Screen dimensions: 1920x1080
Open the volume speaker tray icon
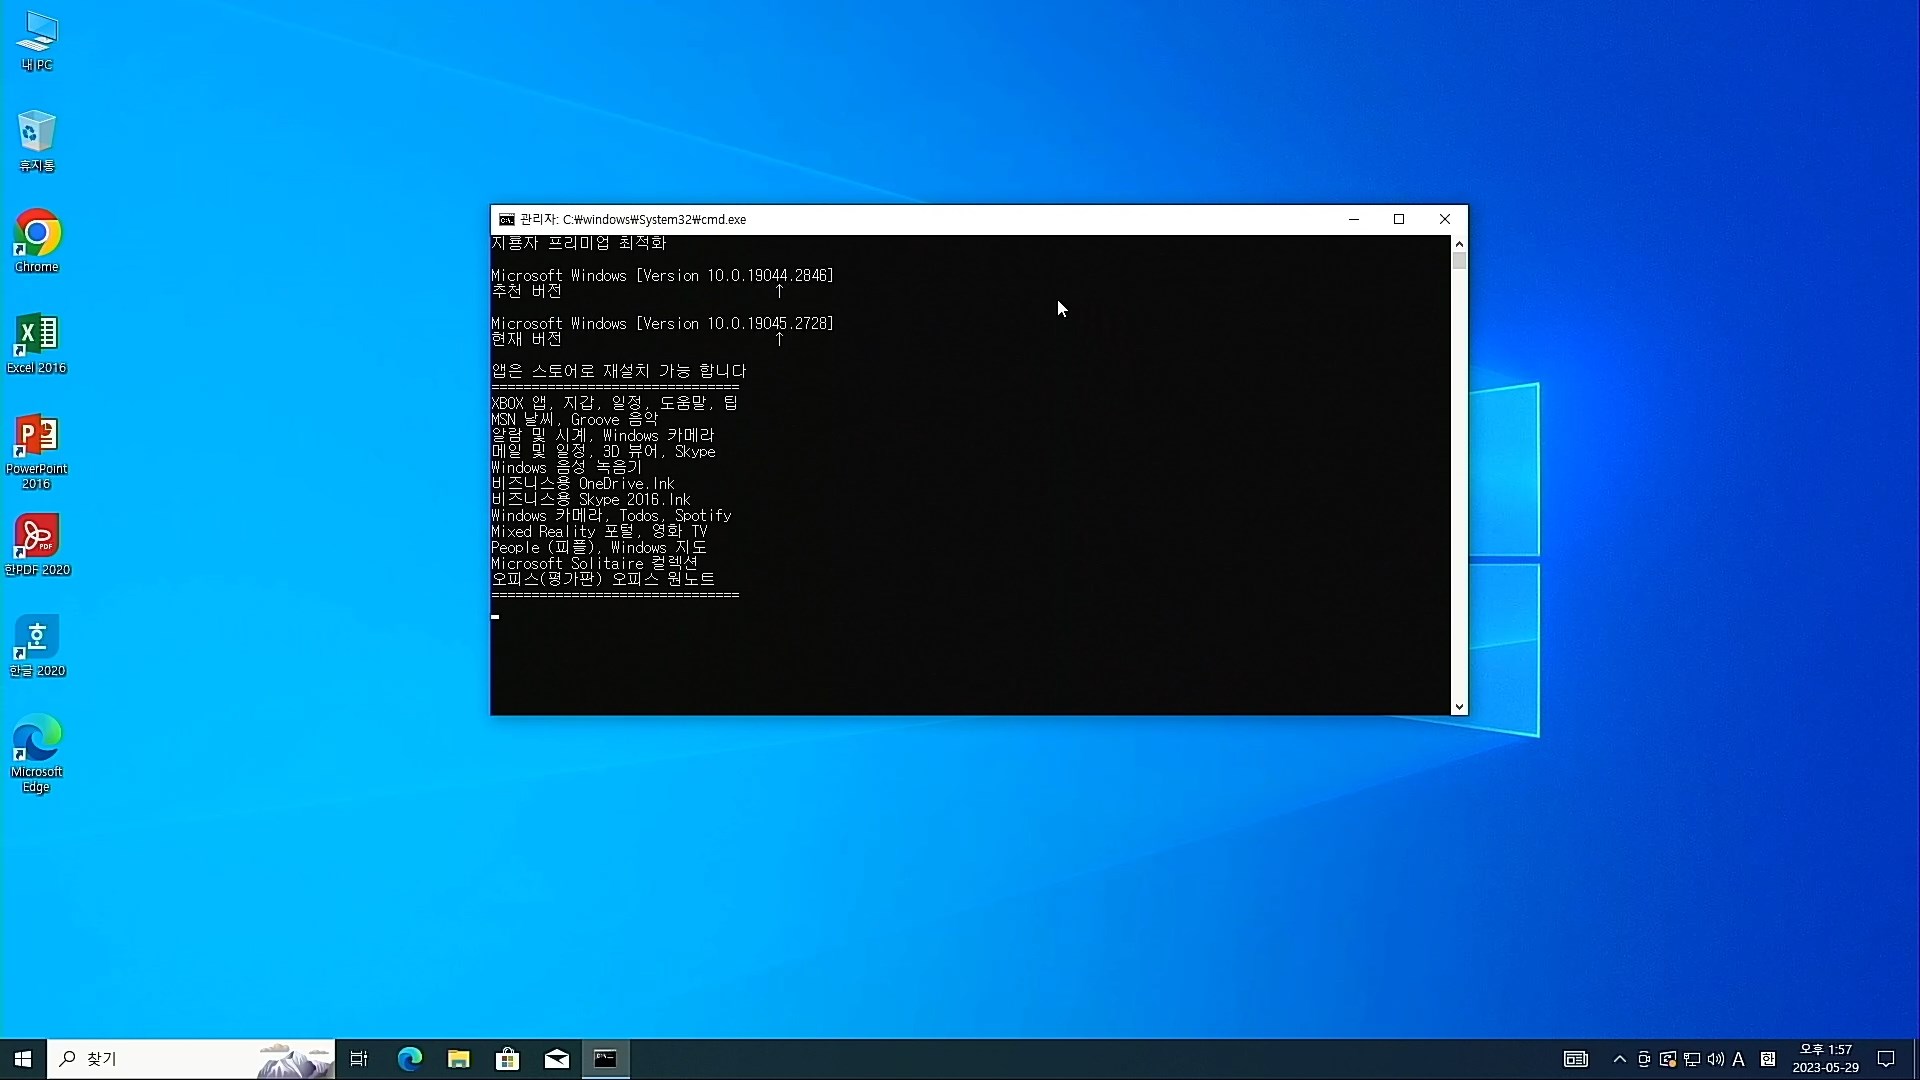1716,1059
